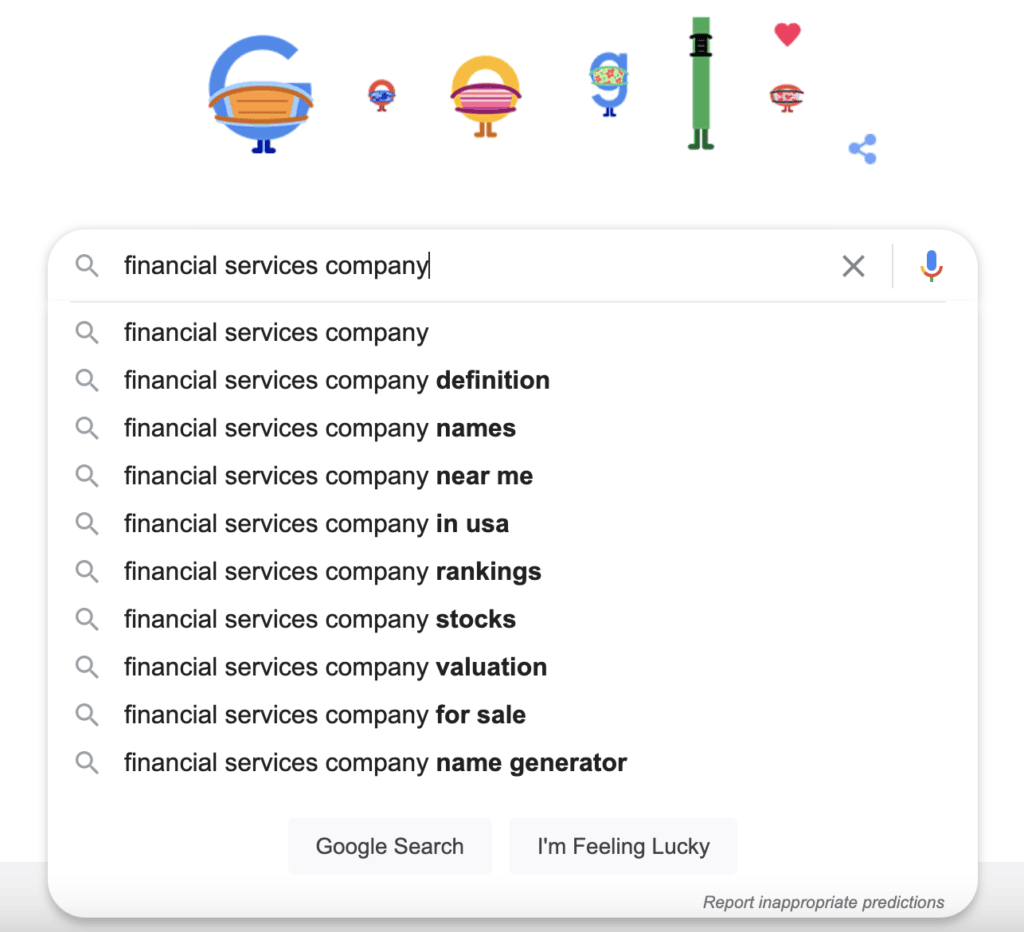The image size is (1024, 932).
Task: Choose 'financial services company near me' suggestion
Action: pyautogui.click(x=328, y=476)
